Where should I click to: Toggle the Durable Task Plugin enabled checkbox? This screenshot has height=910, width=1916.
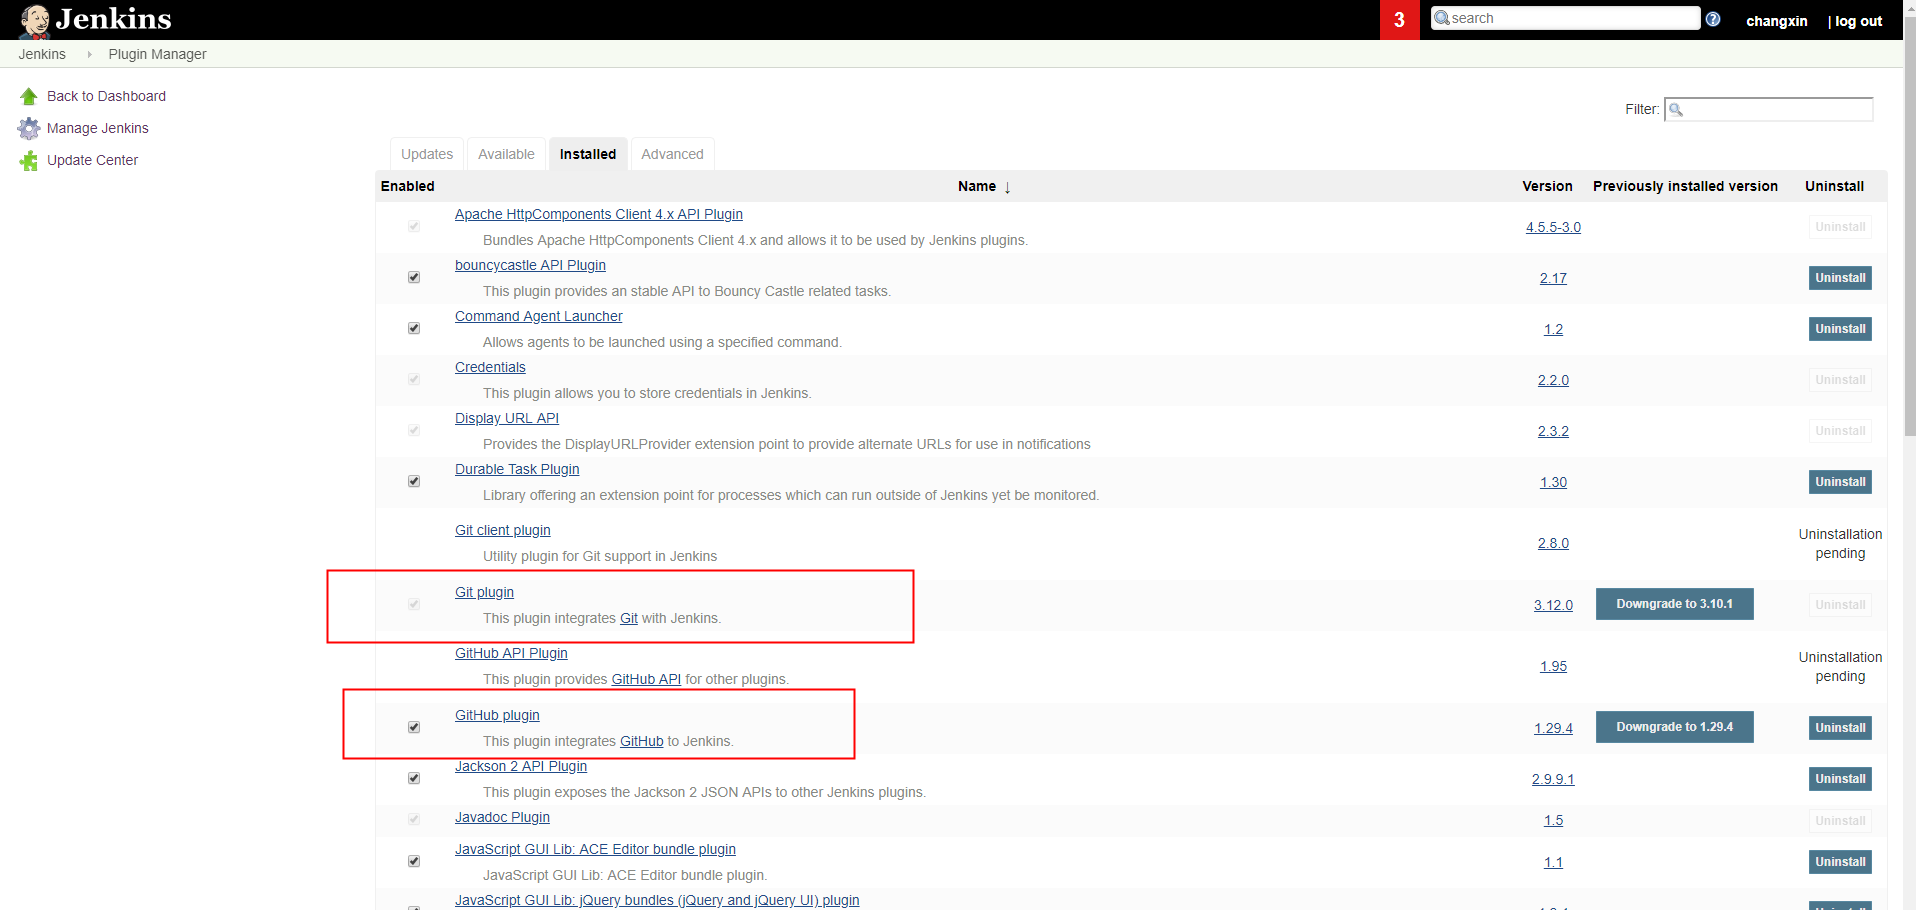pos(413,481)
